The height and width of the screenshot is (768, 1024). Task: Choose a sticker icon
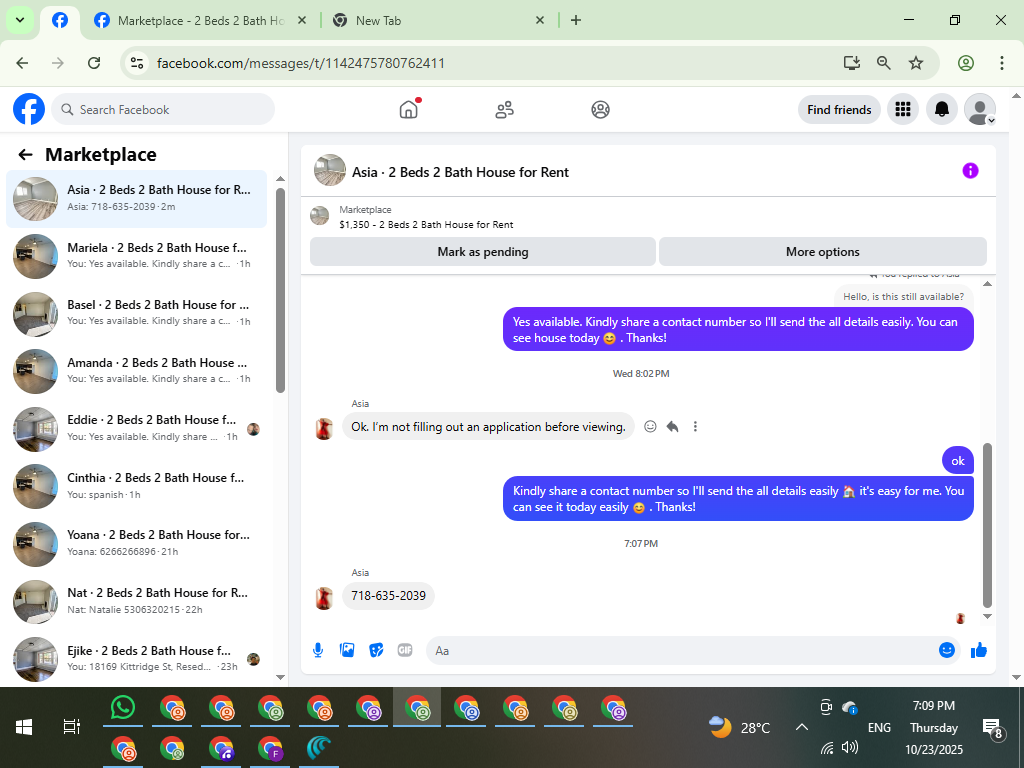click(376, 650)
